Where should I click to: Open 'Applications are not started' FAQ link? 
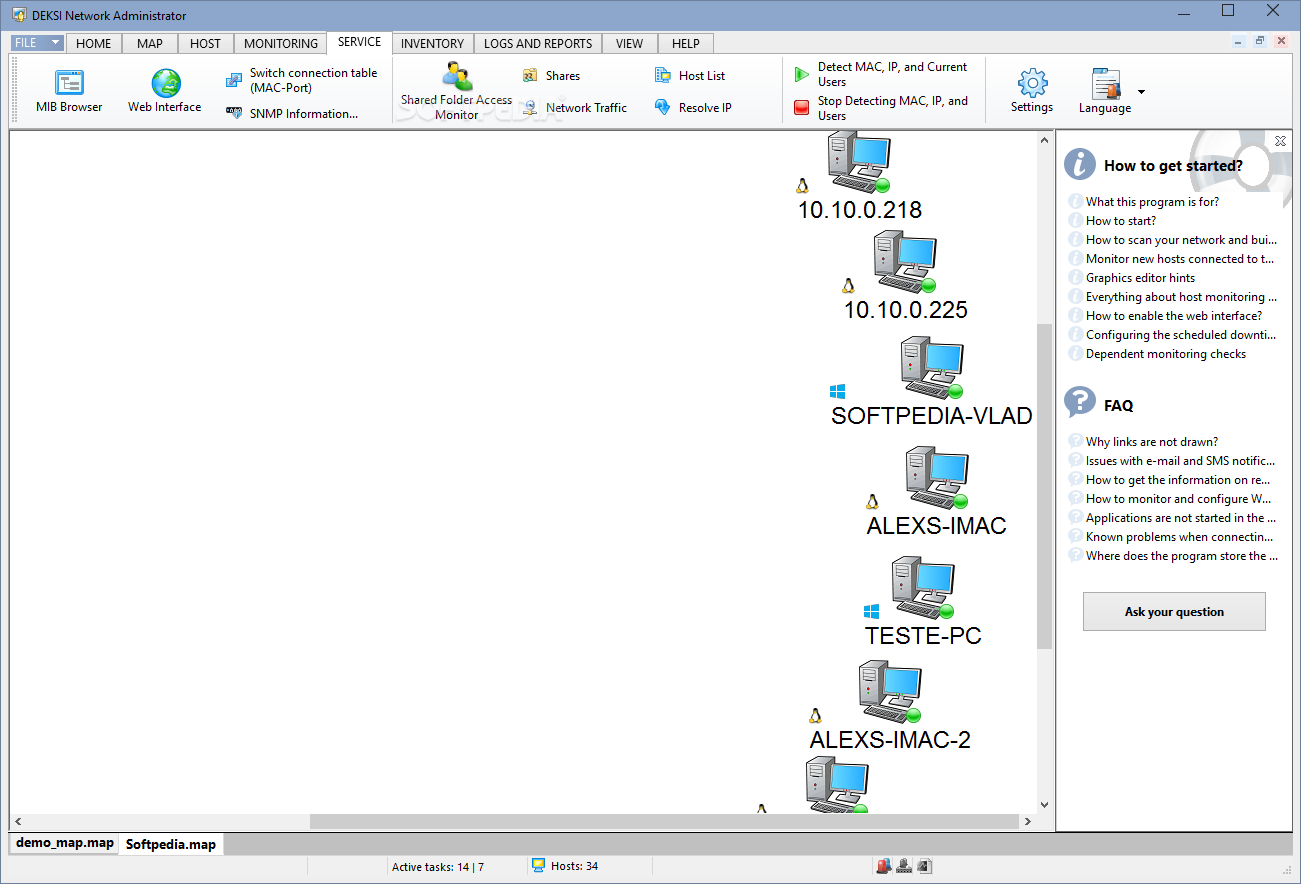[1181, 517]
